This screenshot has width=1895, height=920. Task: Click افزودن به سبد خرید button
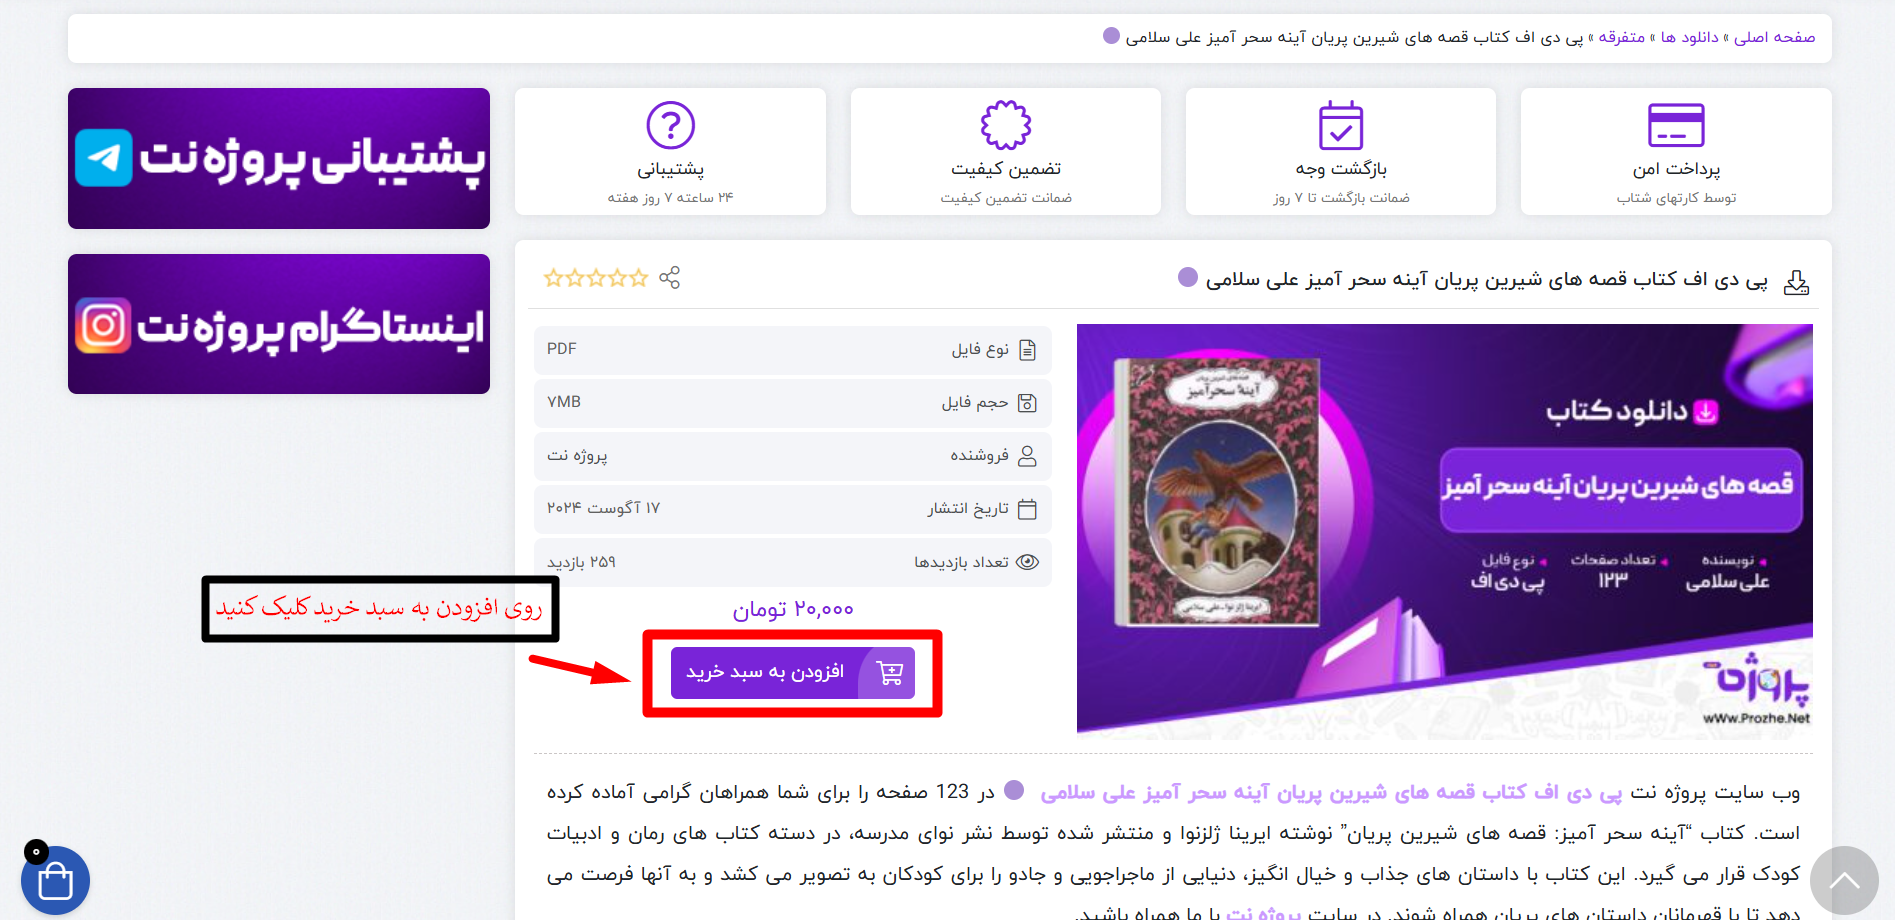(x=792, y=673)
